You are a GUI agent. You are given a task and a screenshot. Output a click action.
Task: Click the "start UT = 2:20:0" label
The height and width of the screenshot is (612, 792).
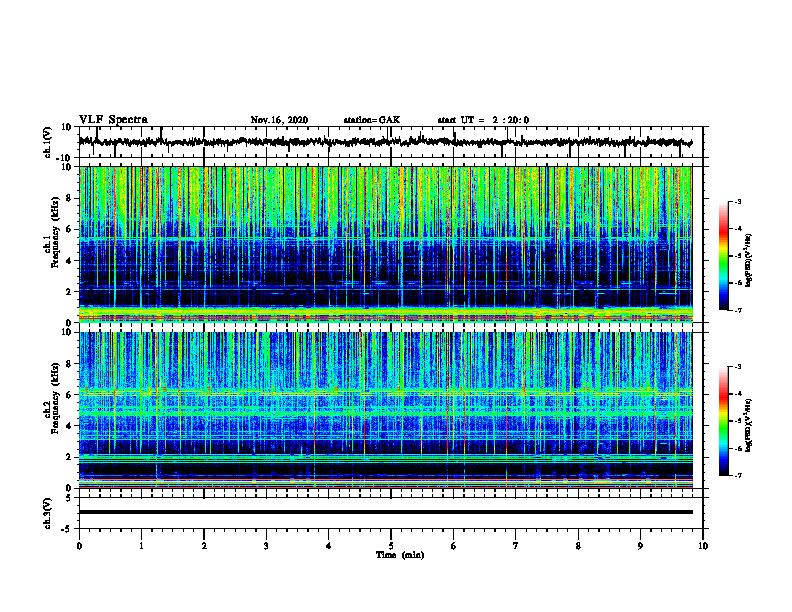[483, 120]
